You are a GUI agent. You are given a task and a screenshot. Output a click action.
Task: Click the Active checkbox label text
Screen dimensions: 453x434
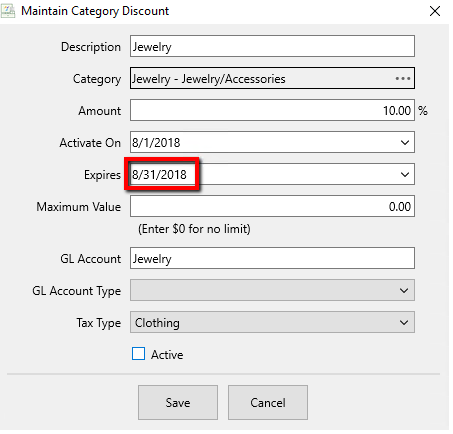(x=167, y=354)
